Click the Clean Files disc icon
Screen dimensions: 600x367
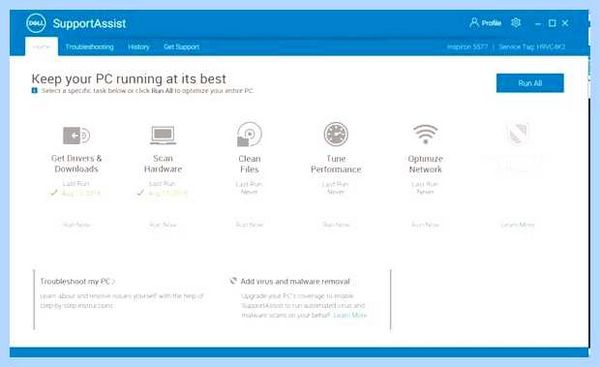pyautogui.click(x=249, y=134)
